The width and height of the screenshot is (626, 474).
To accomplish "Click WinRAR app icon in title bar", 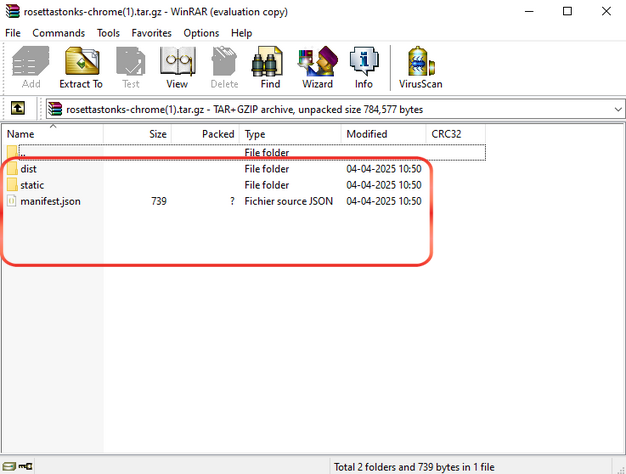I will (12, 11).
